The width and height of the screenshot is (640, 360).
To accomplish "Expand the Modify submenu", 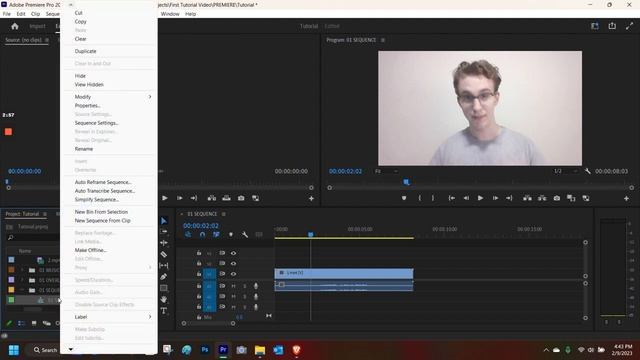I will pos(109,97).
